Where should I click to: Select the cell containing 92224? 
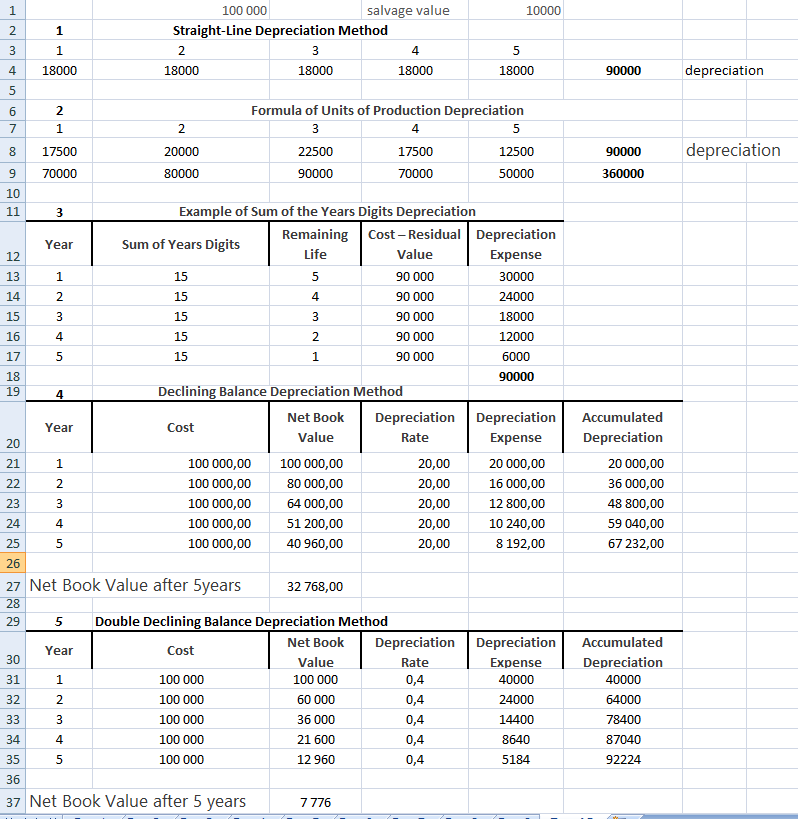(x=622, y=759)
